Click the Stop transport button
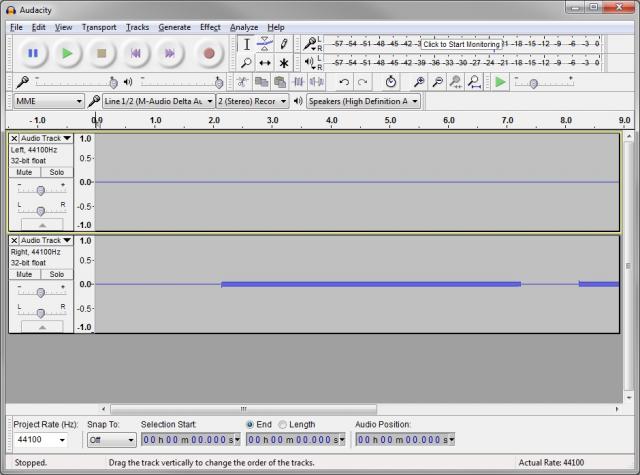 tap(101, 53)
